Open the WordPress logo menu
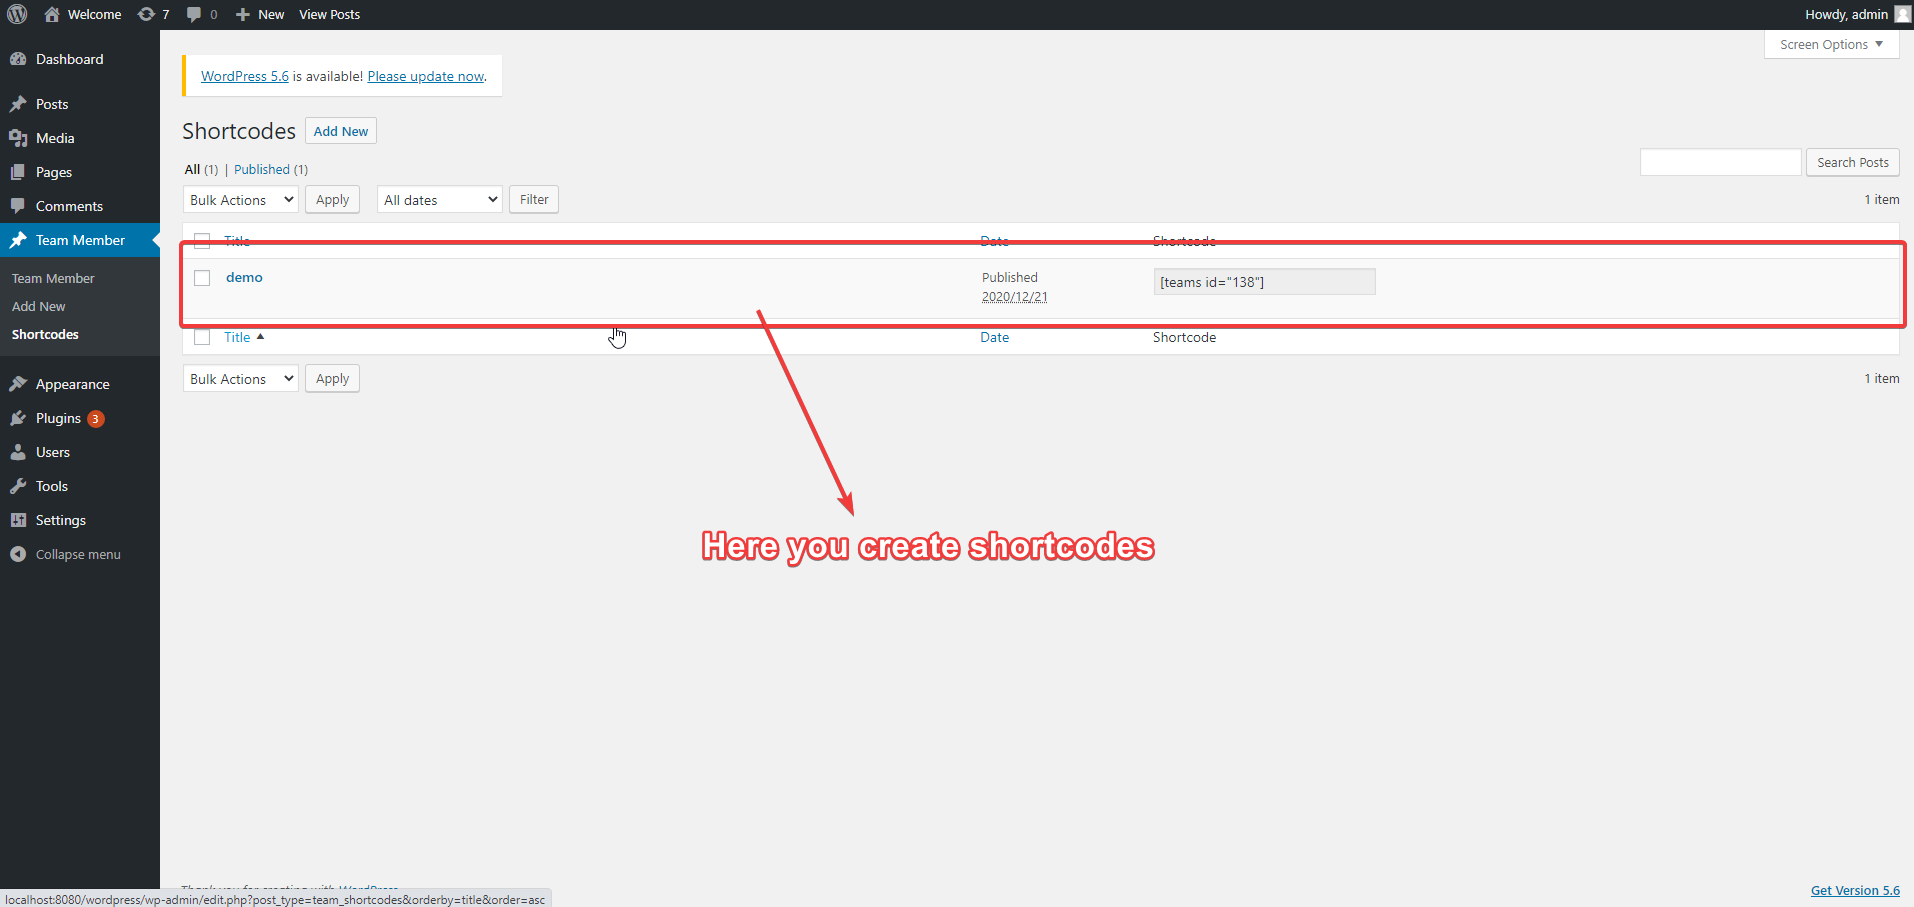This screenshot has height=907, width=1914. point(17,14)
